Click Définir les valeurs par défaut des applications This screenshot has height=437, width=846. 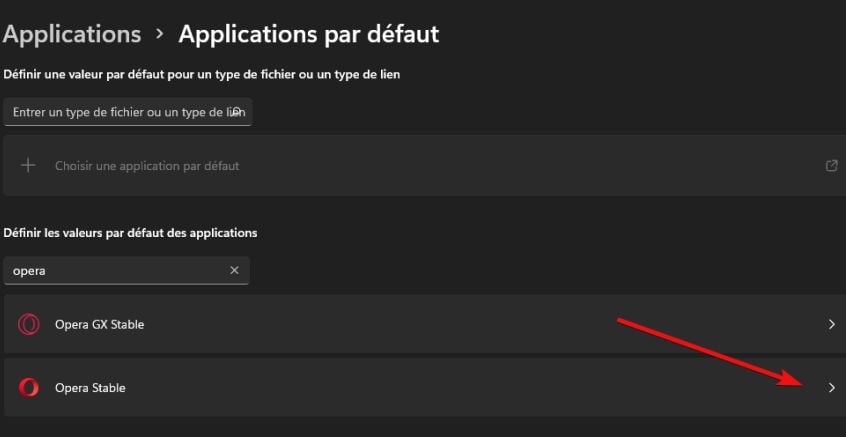point(130,233)
